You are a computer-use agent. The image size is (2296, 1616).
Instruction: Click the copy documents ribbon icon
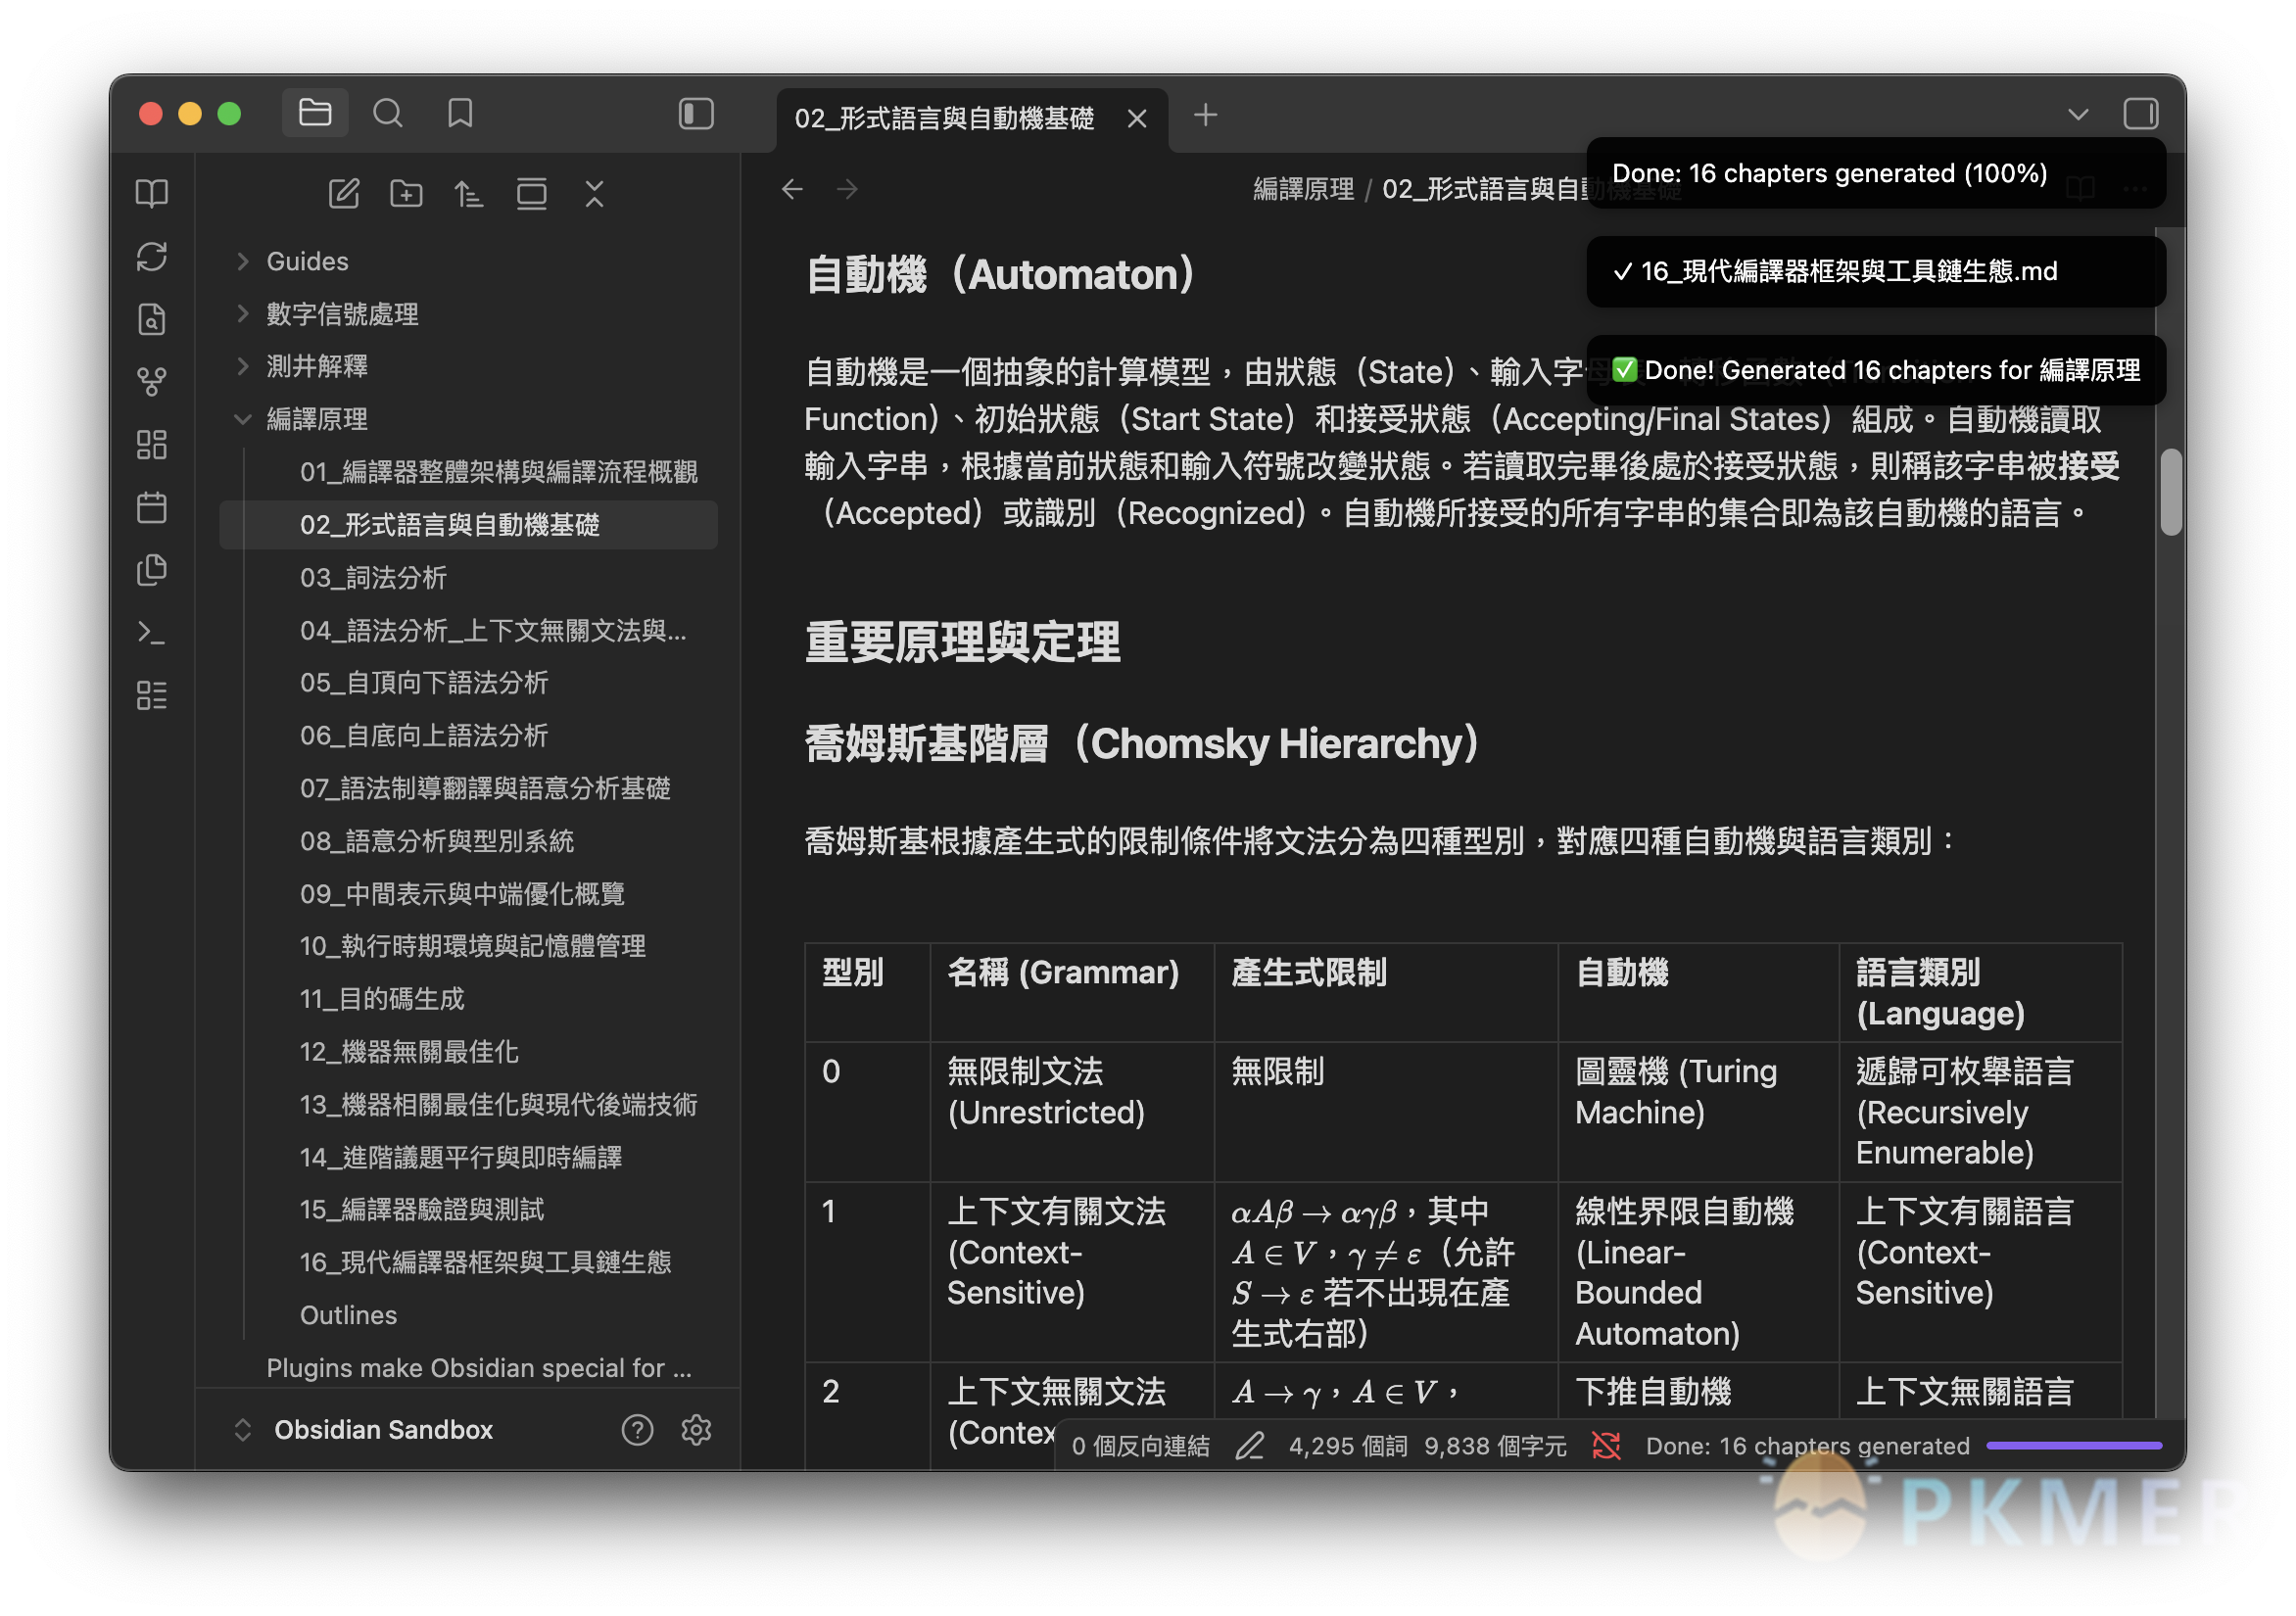(x=152, y=571)
